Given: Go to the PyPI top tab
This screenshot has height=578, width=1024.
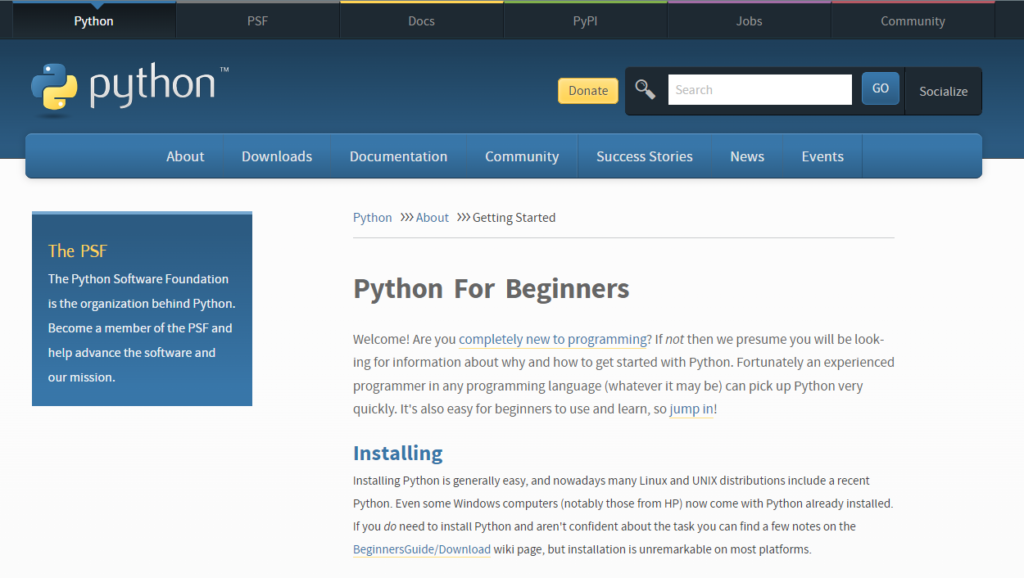Looking at the screenshot, I should coord(585,21).
